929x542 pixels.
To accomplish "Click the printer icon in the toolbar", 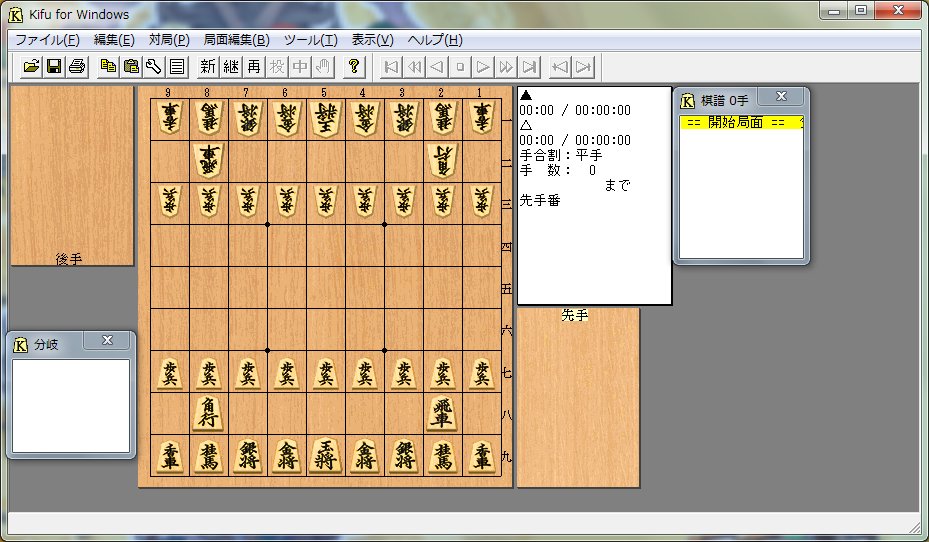I will (x=77, y=67).
